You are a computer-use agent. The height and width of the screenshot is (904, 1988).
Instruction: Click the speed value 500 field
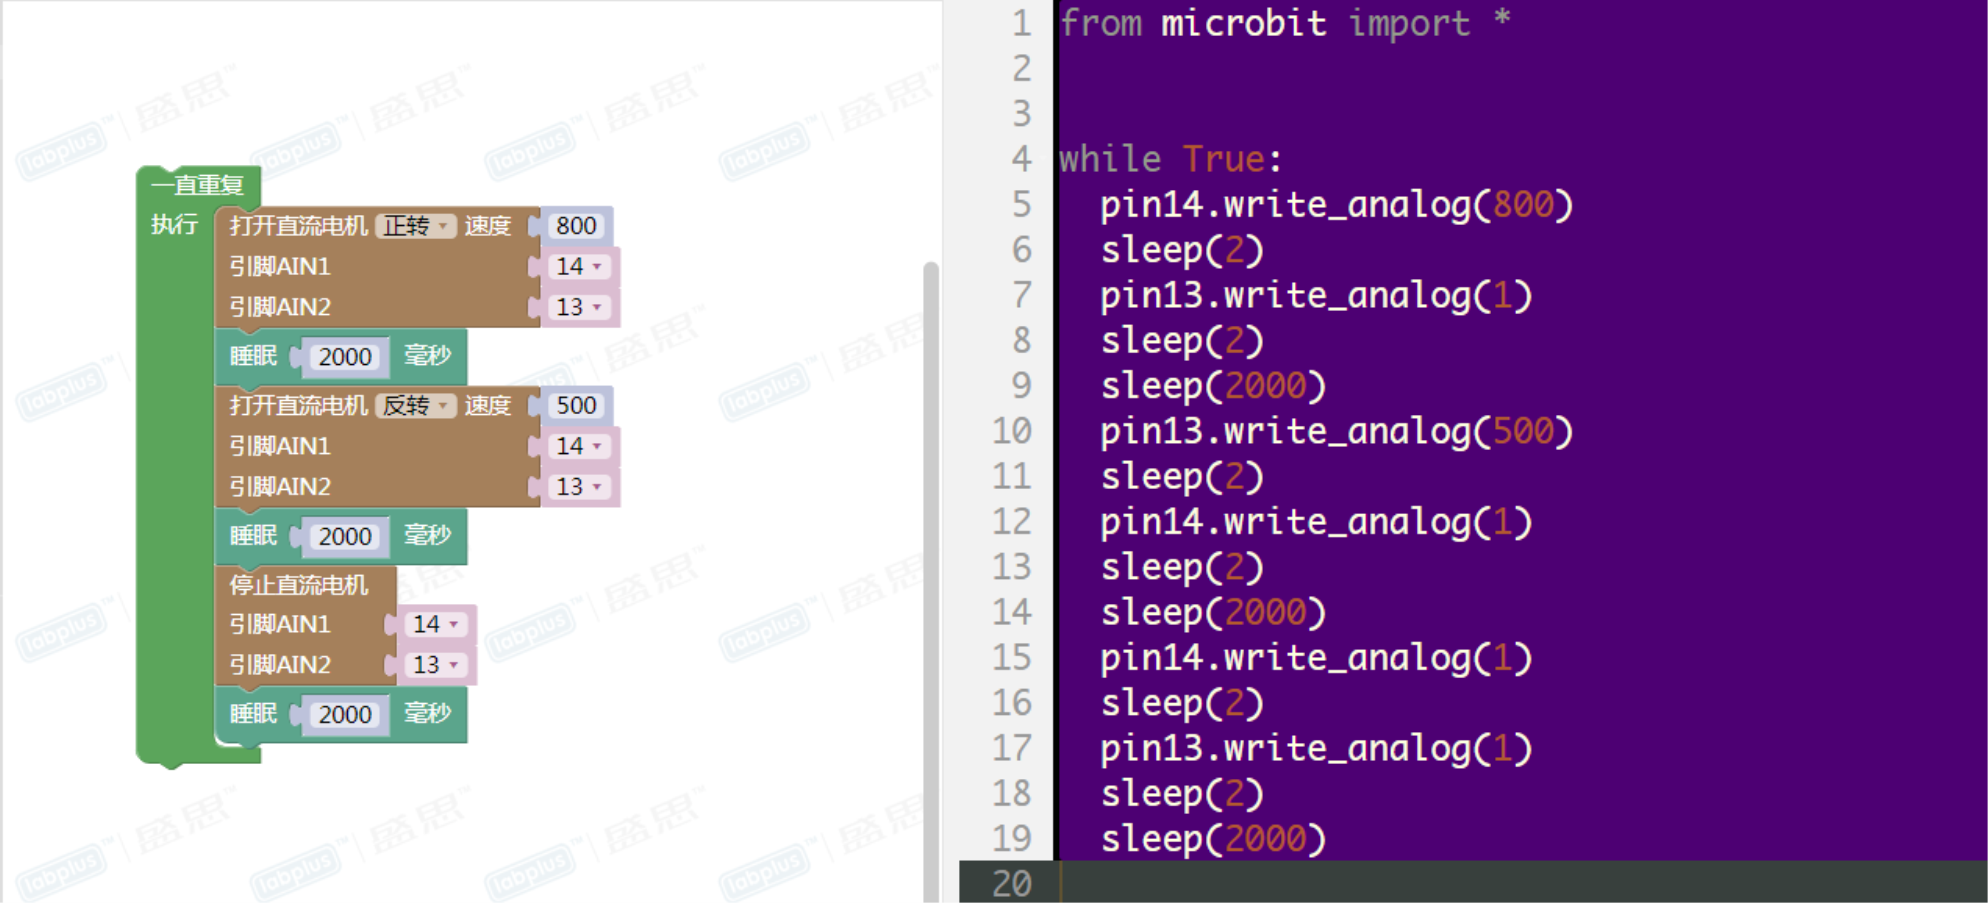click(576, 405)
